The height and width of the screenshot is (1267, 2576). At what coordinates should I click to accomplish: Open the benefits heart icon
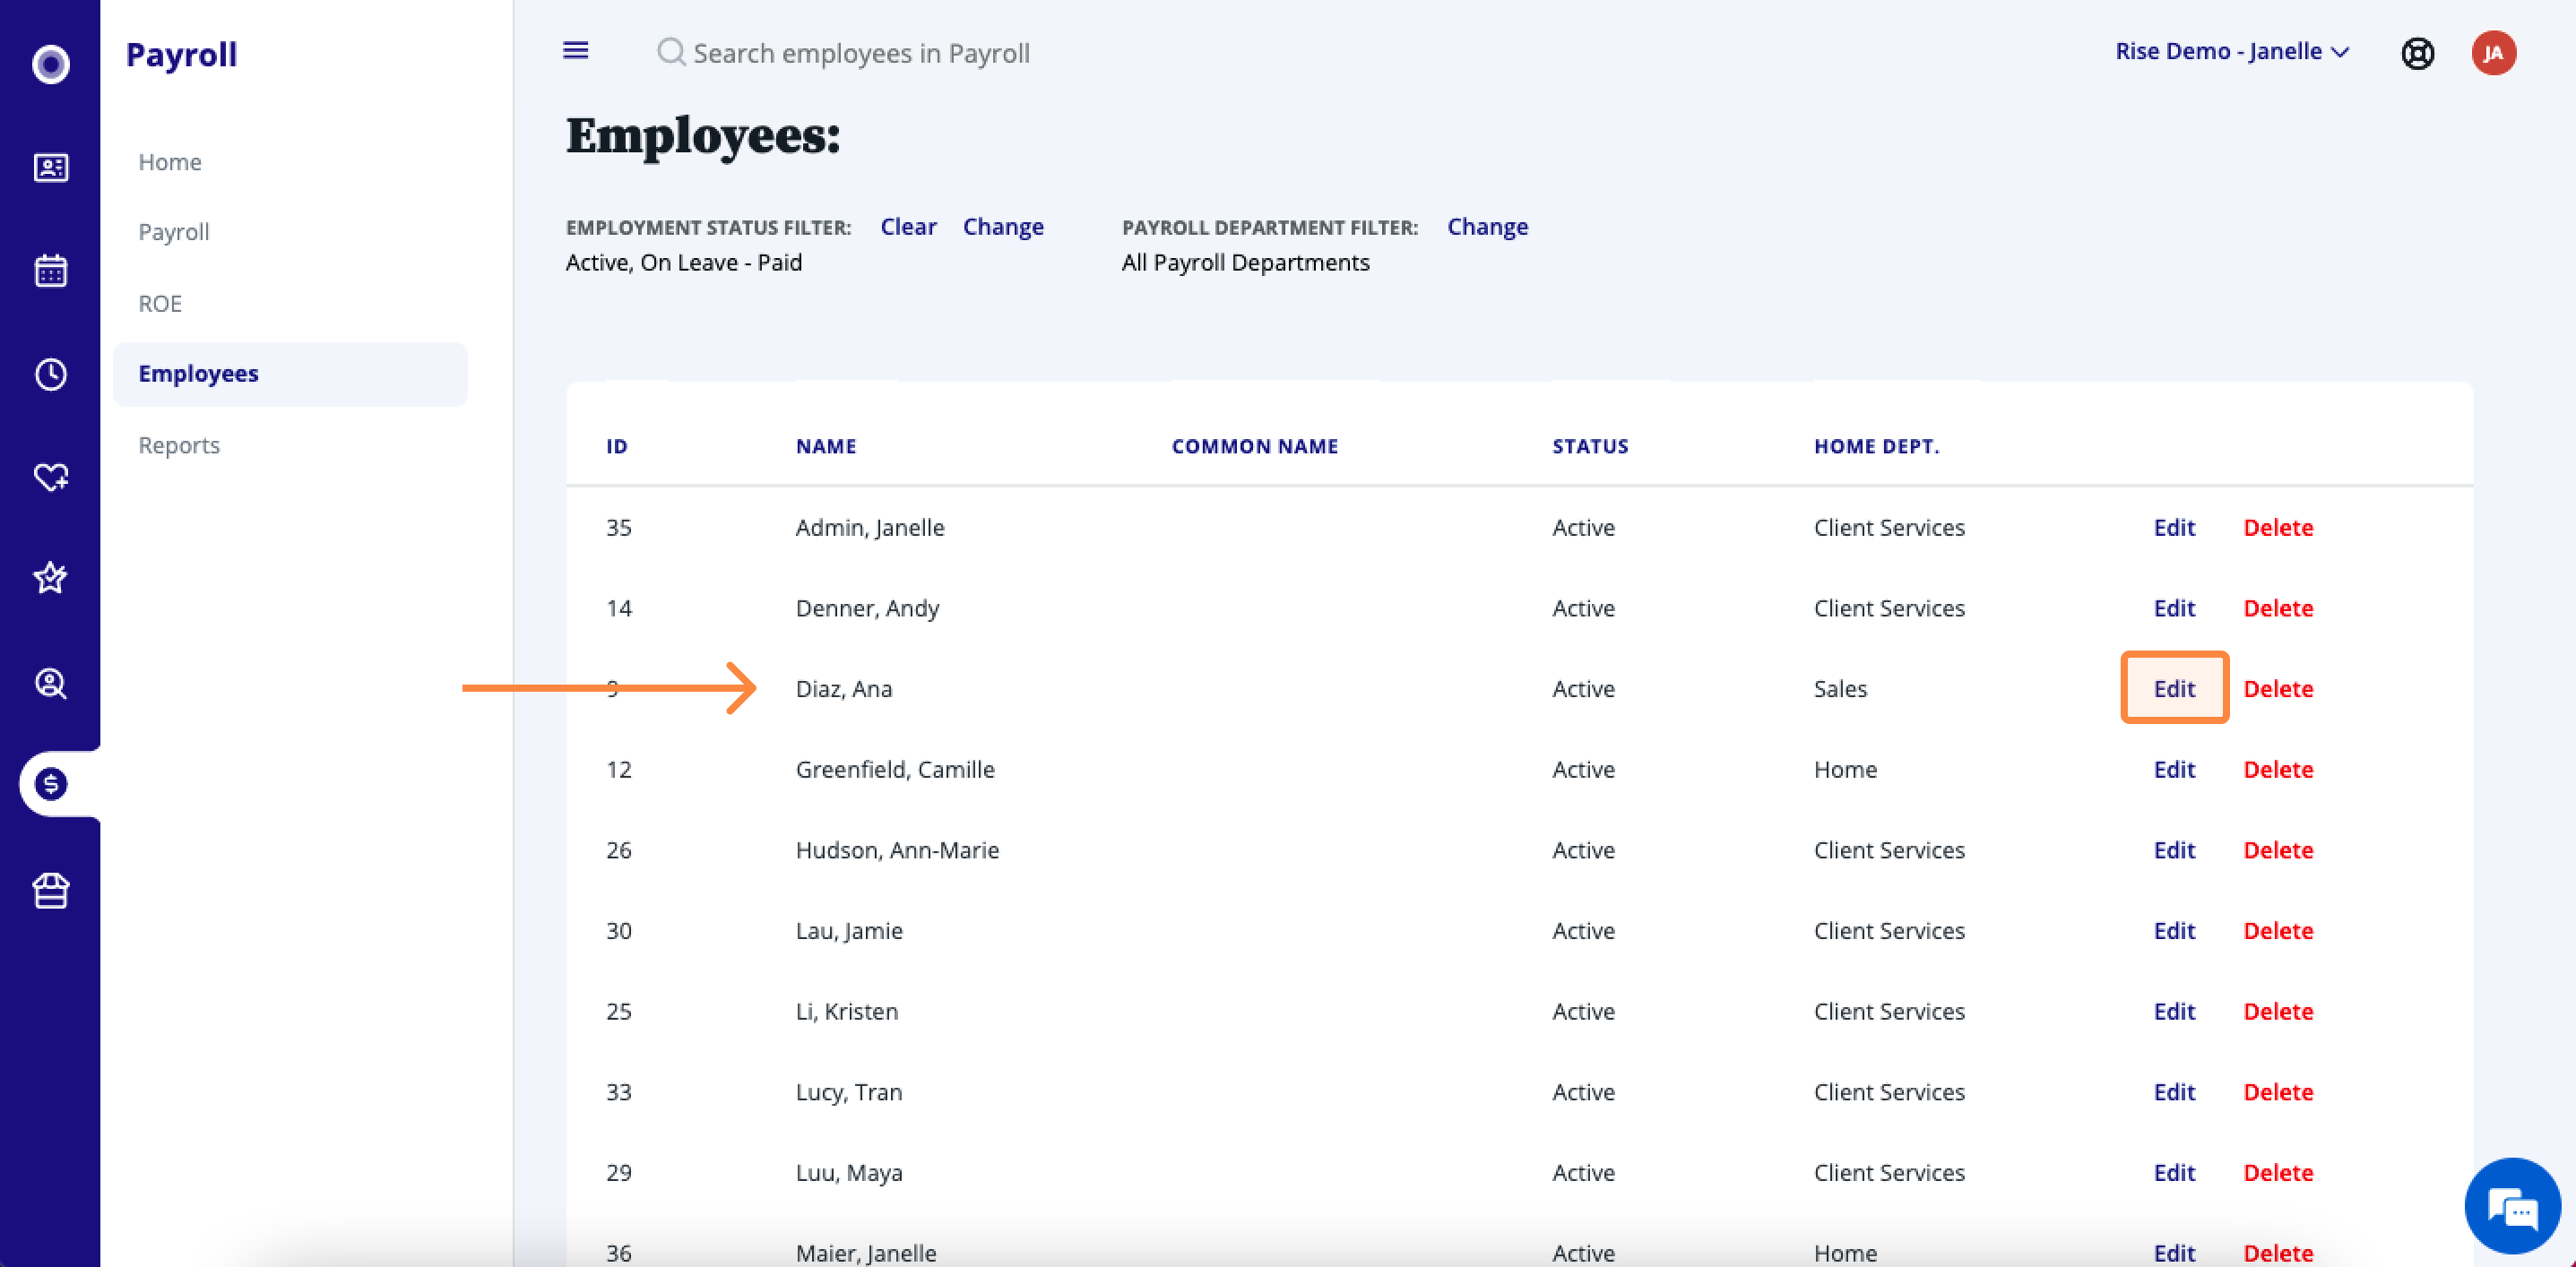click(x=51, y=477)
